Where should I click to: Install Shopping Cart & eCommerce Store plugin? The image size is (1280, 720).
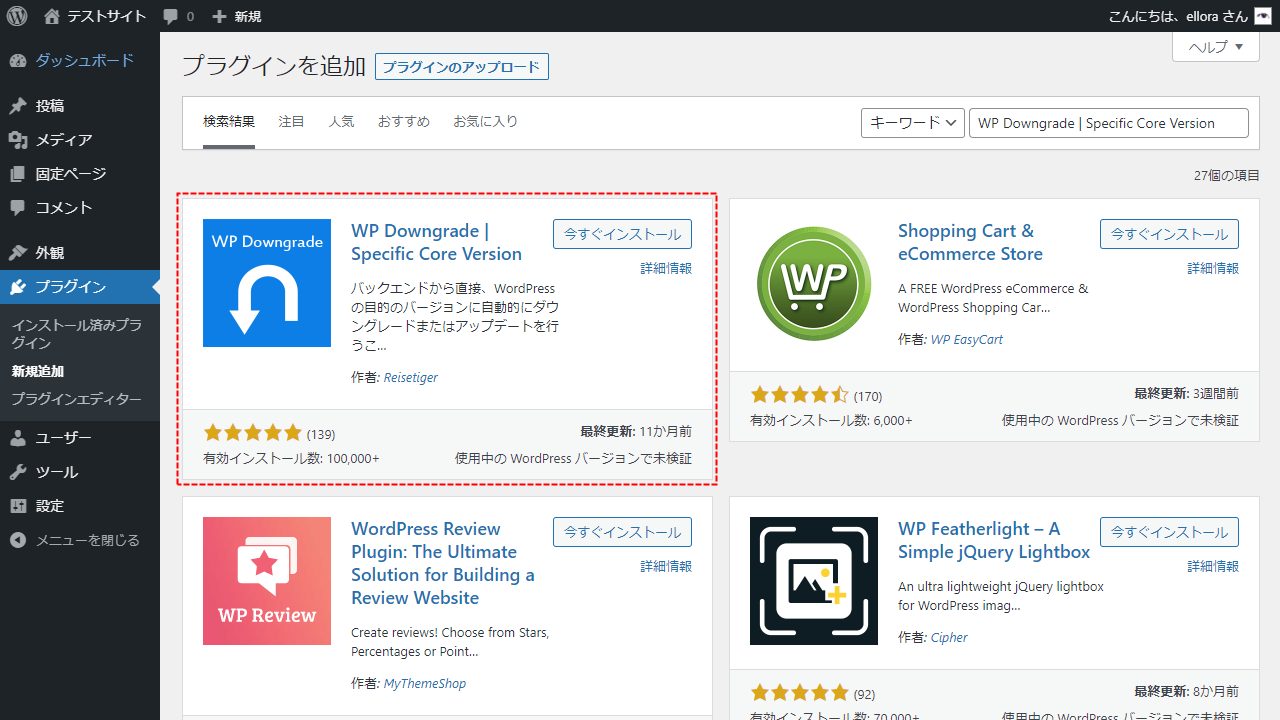click(1169, 234)
